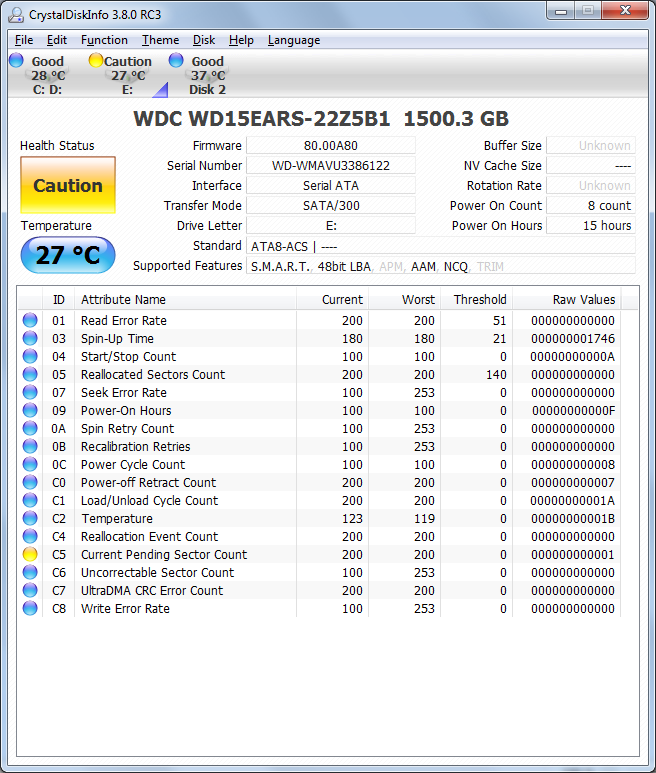Click the blue orb for Power Cycle Count
This screenshot has width=656, height=773.
coord(30,464)
